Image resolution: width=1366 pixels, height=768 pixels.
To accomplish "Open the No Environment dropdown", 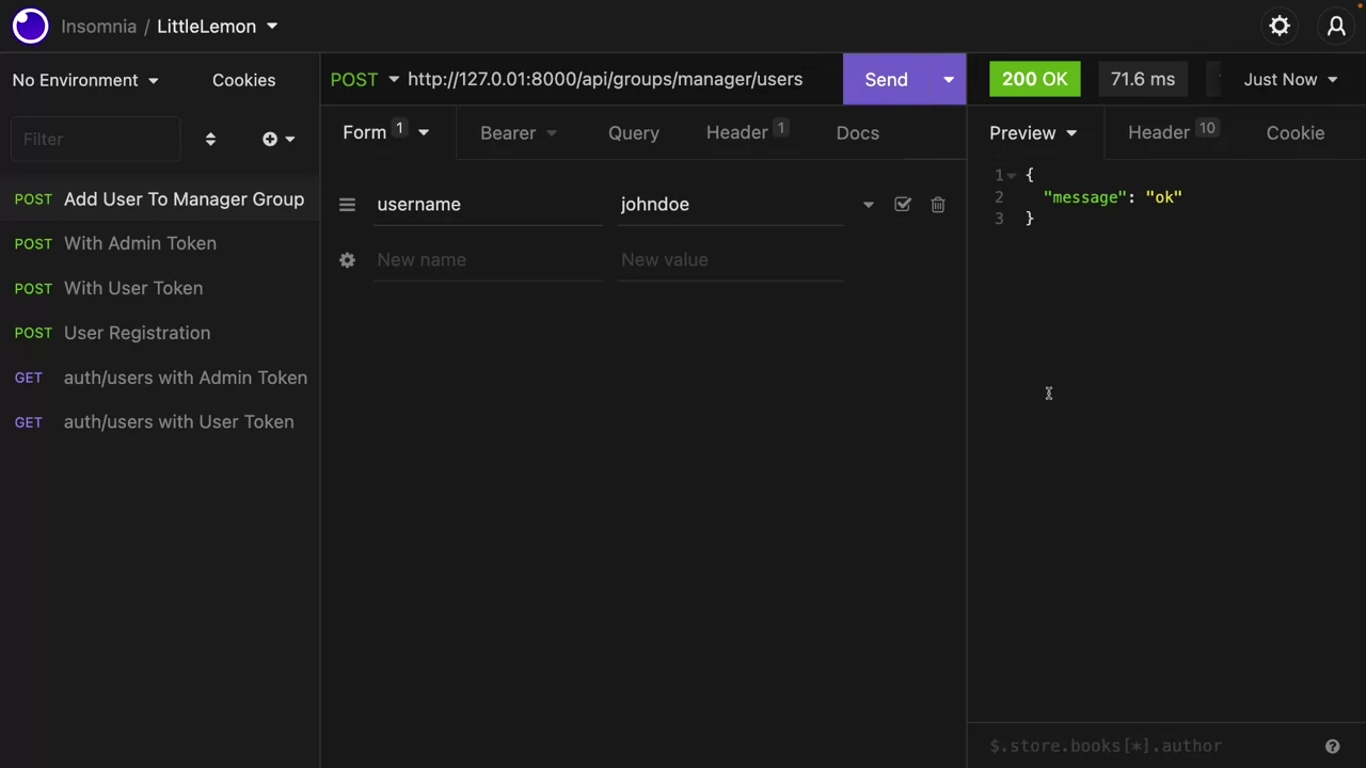I will [x=85, y=80].
